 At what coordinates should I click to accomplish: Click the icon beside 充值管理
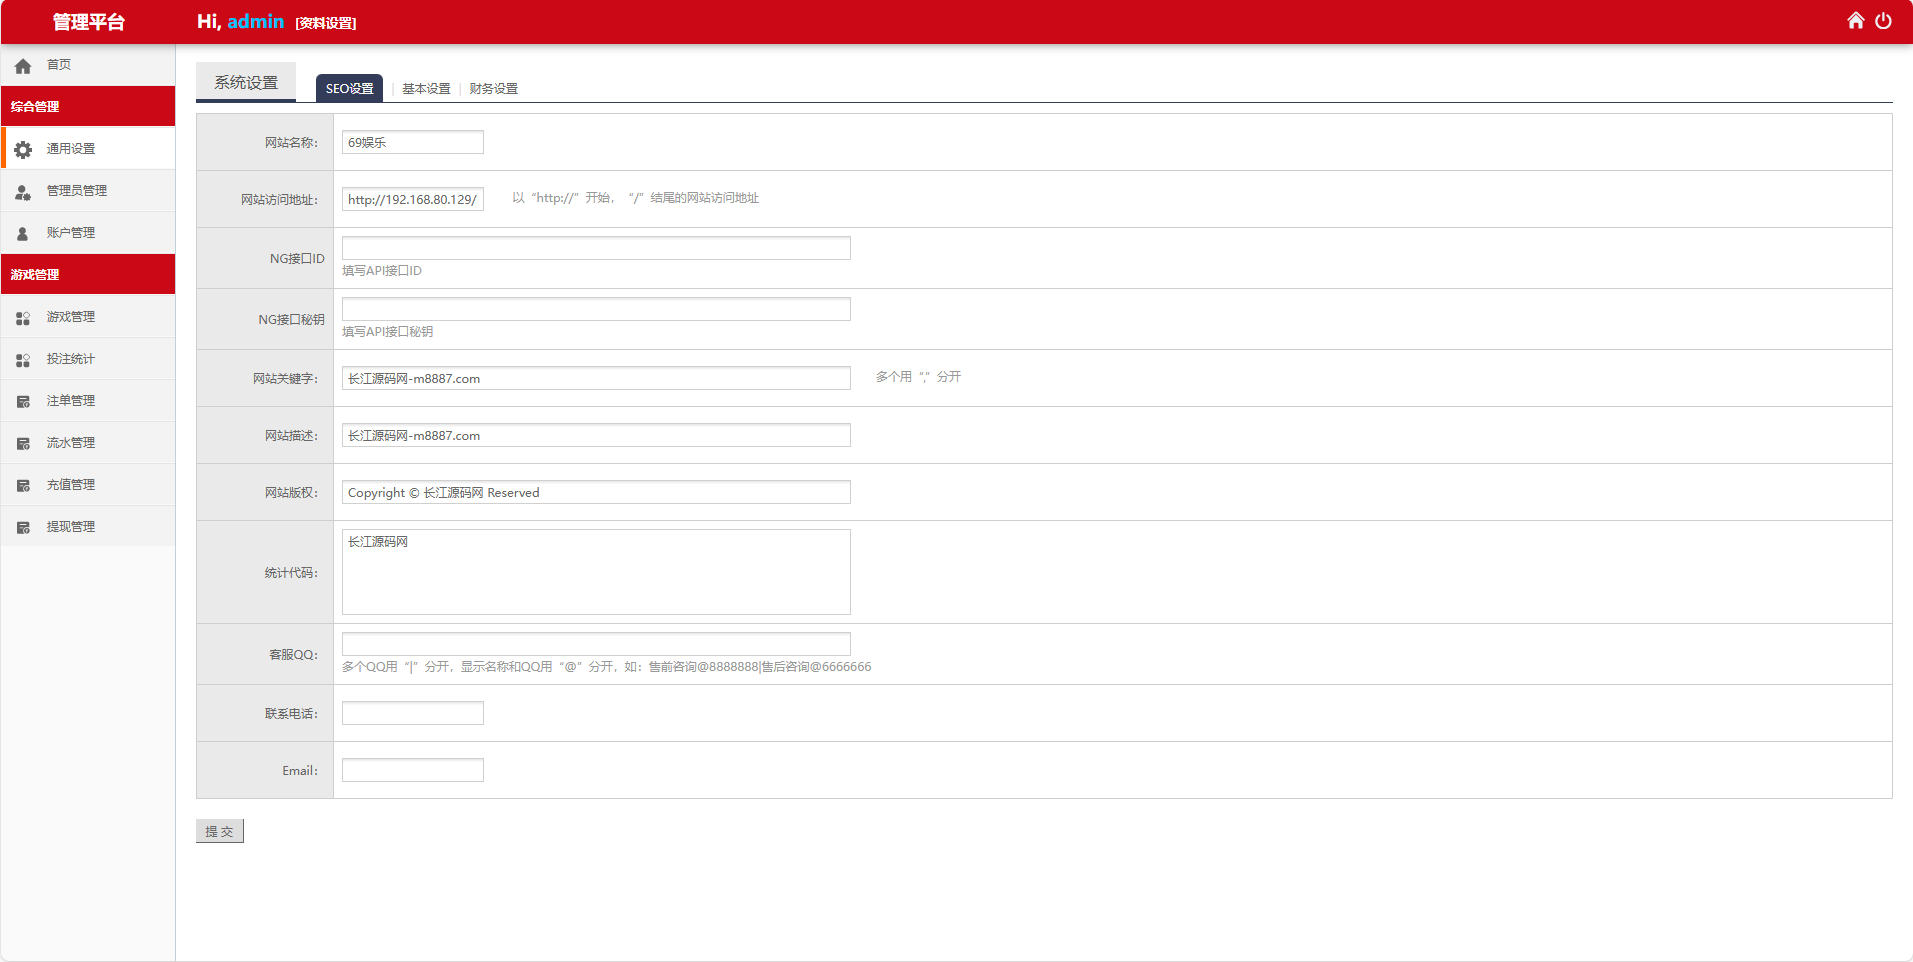tap(23, 486)
